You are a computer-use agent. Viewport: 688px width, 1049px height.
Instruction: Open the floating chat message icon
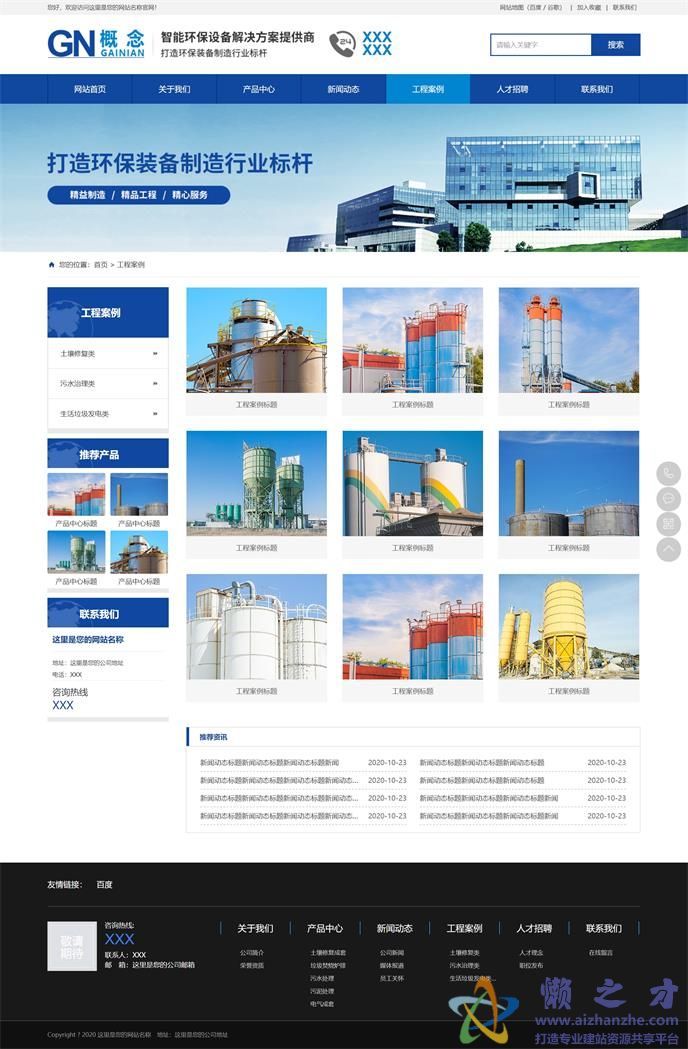[668, 498]
